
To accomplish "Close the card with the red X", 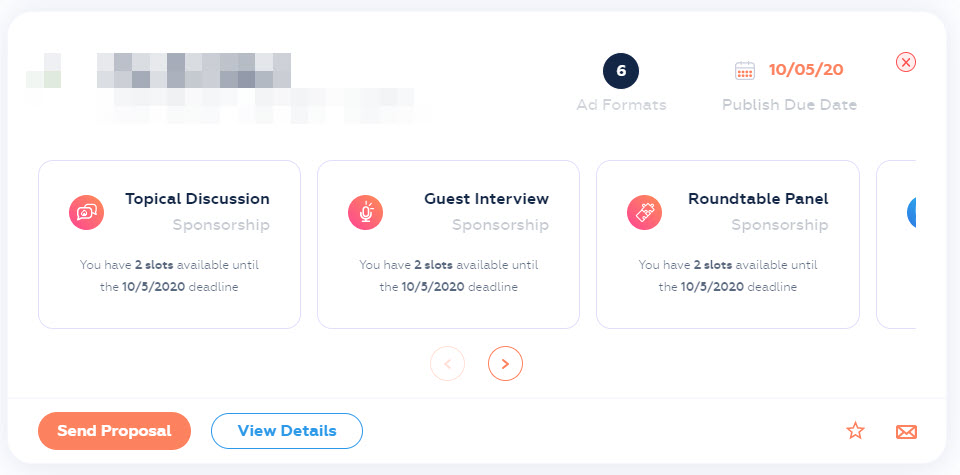I will coord(906,62).
